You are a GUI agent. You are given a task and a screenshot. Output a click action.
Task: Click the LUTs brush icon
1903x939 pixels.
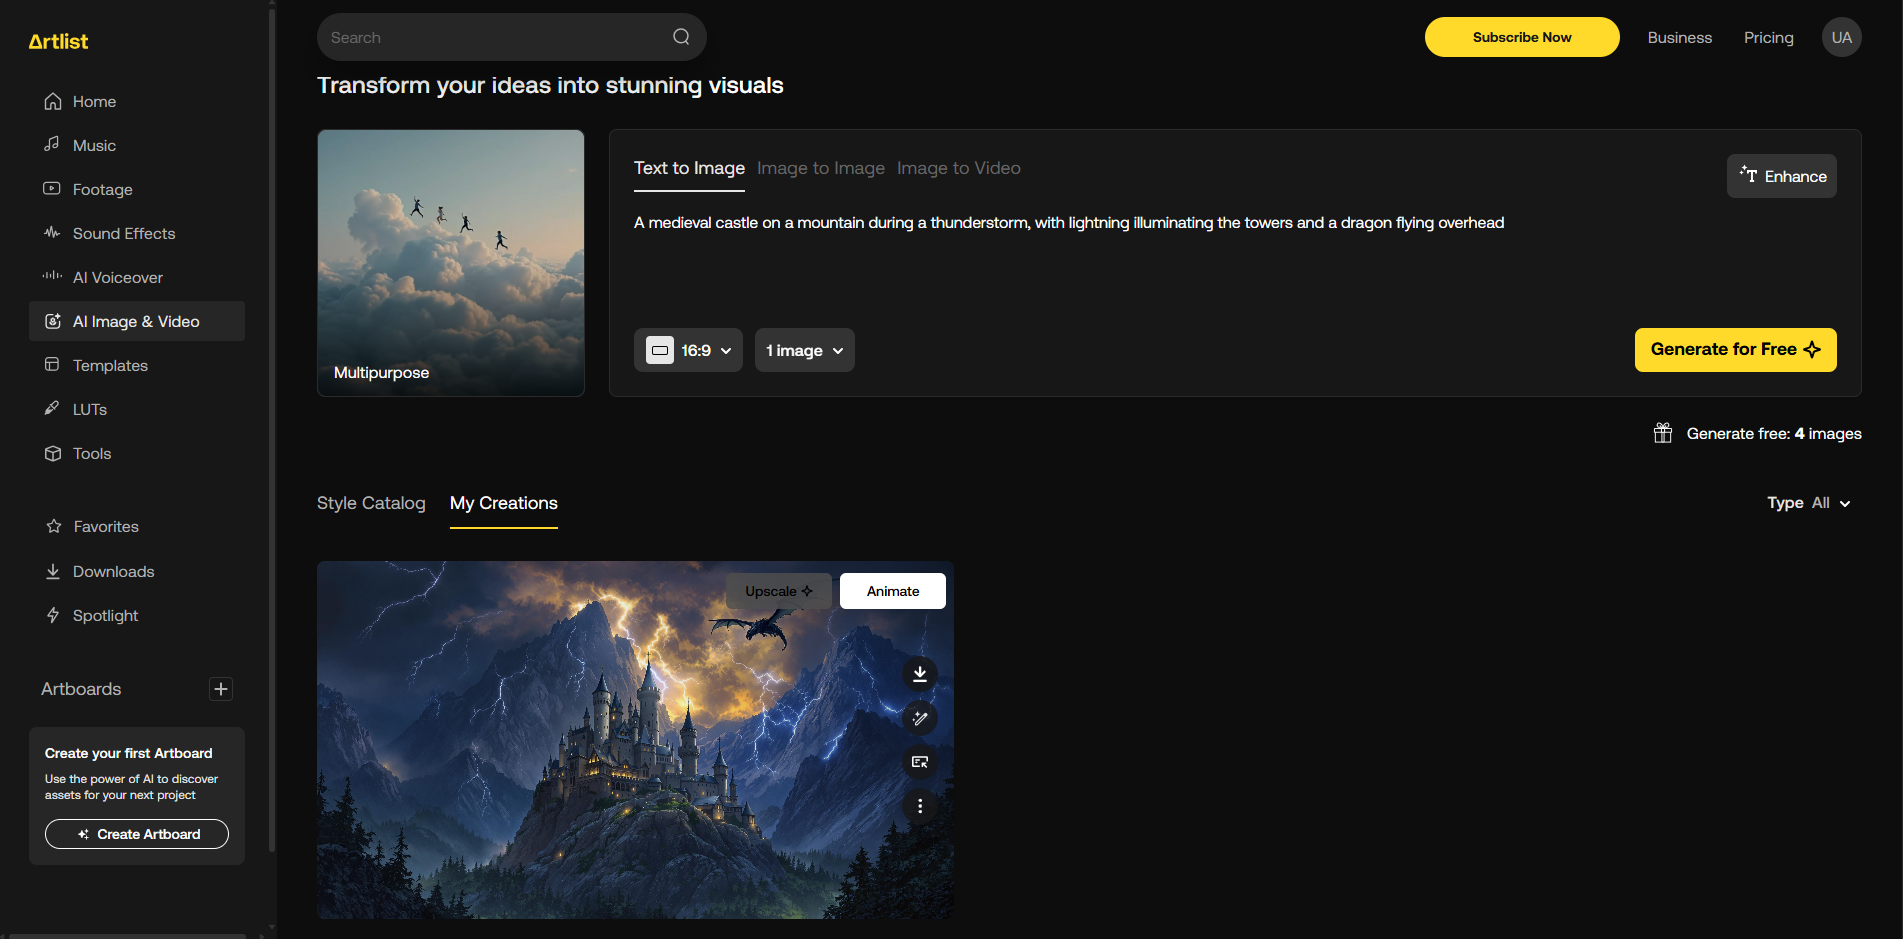pos(52,409)
